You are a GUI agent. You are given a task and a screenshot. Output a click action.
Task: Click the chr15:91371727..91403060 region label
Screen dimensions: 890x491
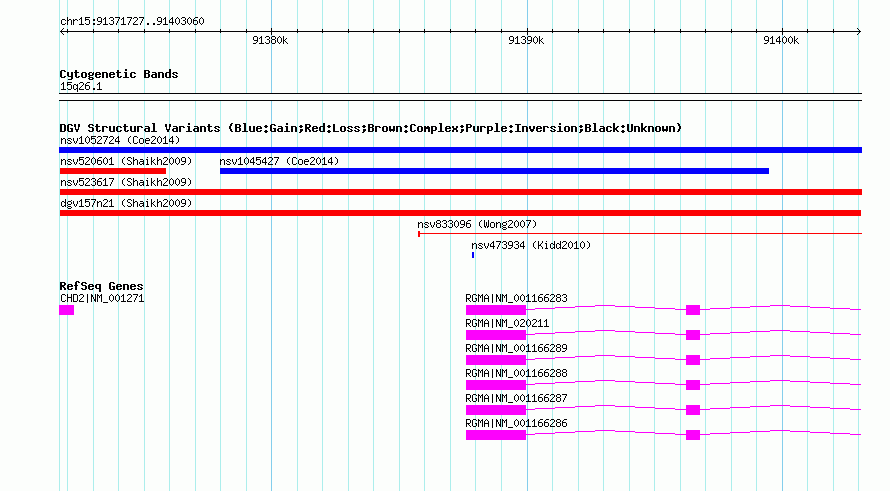132,22
